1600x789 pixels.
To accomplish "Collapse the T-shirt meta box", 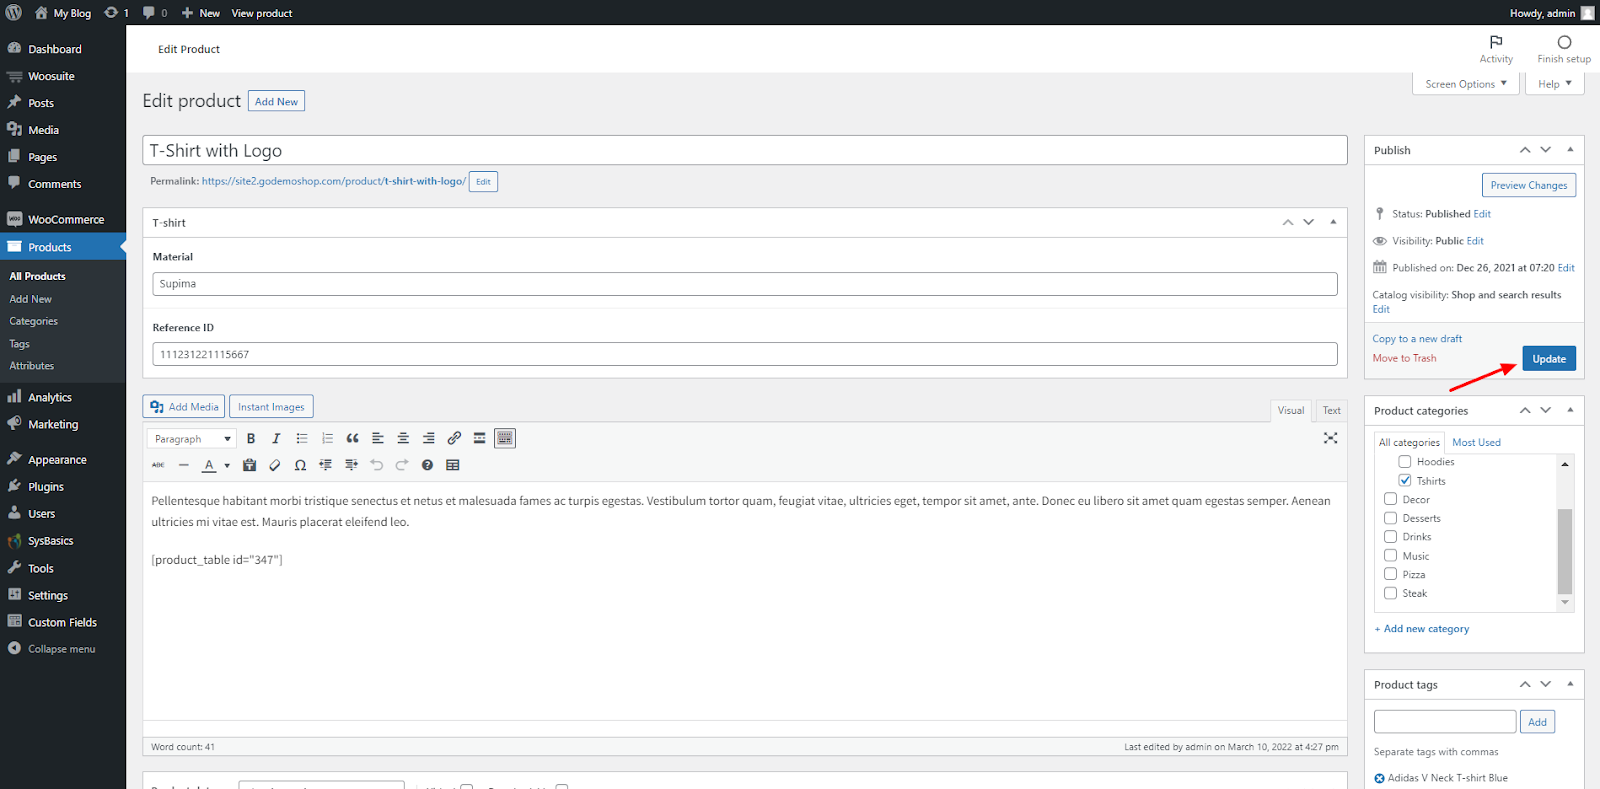I will [1333, 222].
